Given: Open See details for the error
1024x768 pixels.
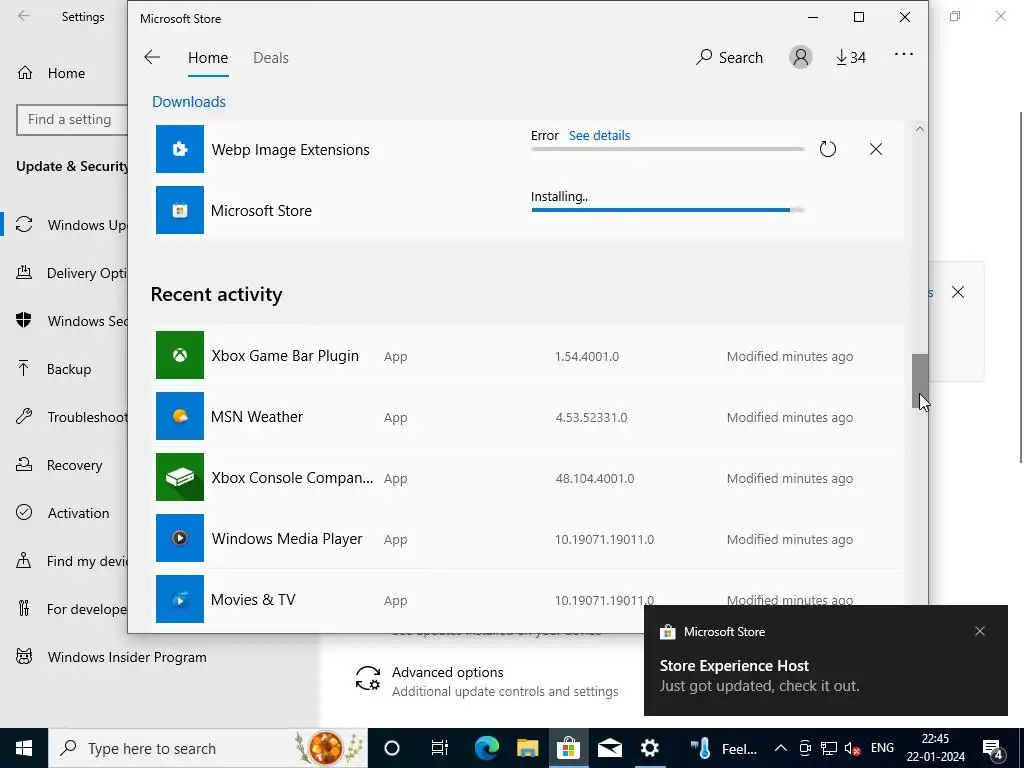Looking at the screenshot, I should point(599,135).
